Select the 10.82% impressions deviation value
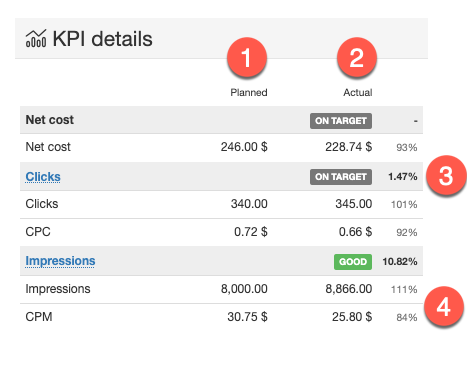The image size is (467, 366). tap(400, 262)
